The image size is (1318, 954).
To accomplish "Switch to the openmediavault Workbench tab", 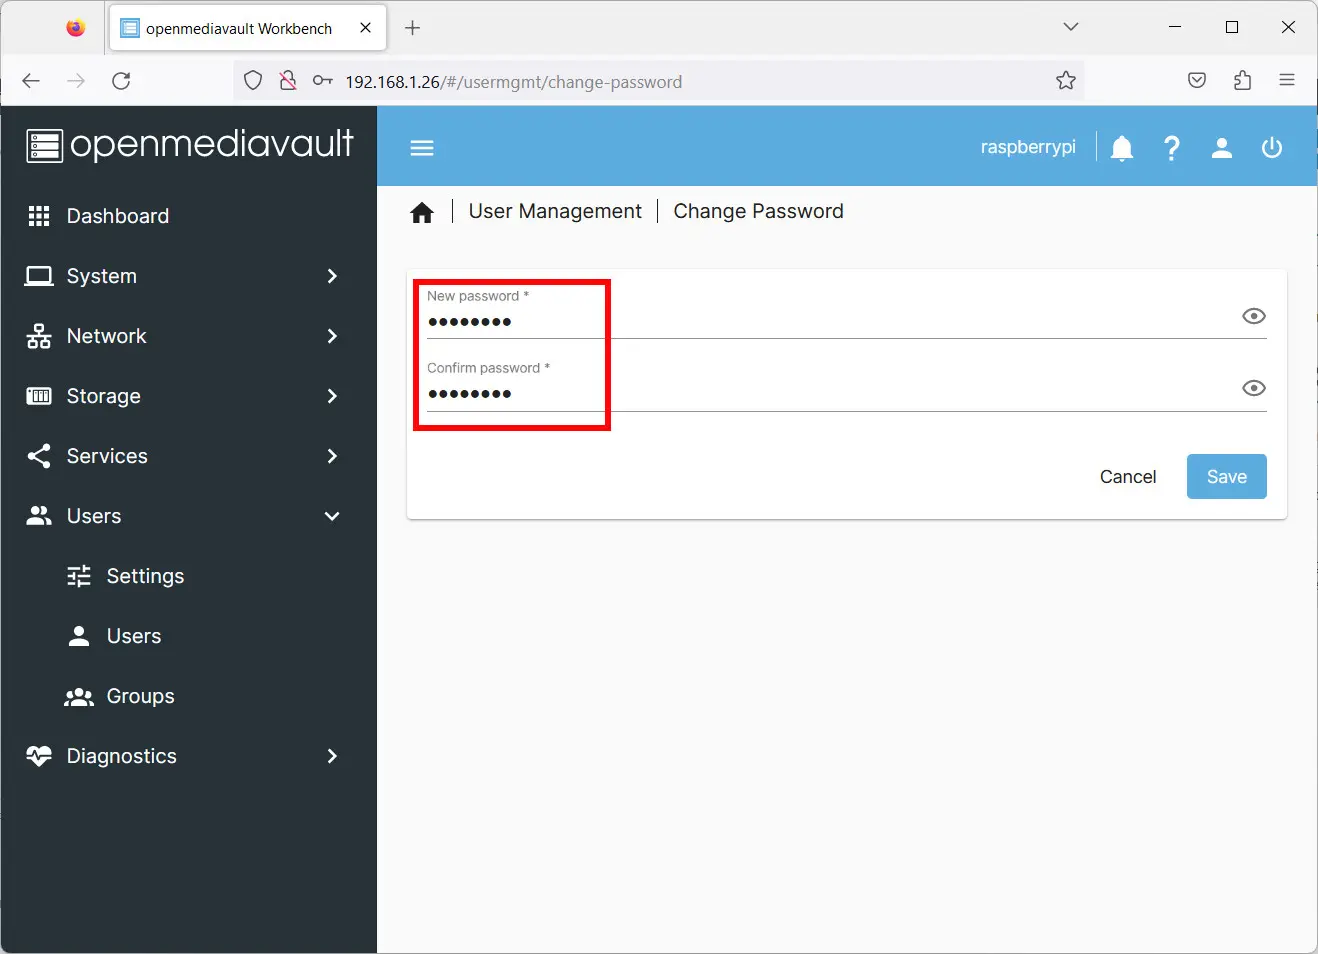I will pos(240,28).
